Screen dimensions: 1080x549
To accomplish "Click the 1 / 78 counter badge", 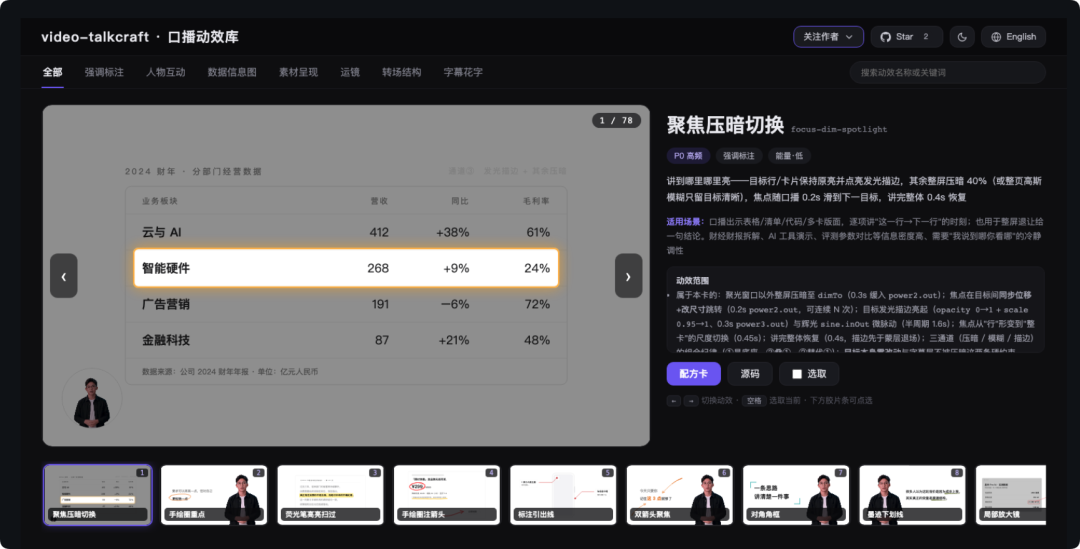I will tap(616, 121).
